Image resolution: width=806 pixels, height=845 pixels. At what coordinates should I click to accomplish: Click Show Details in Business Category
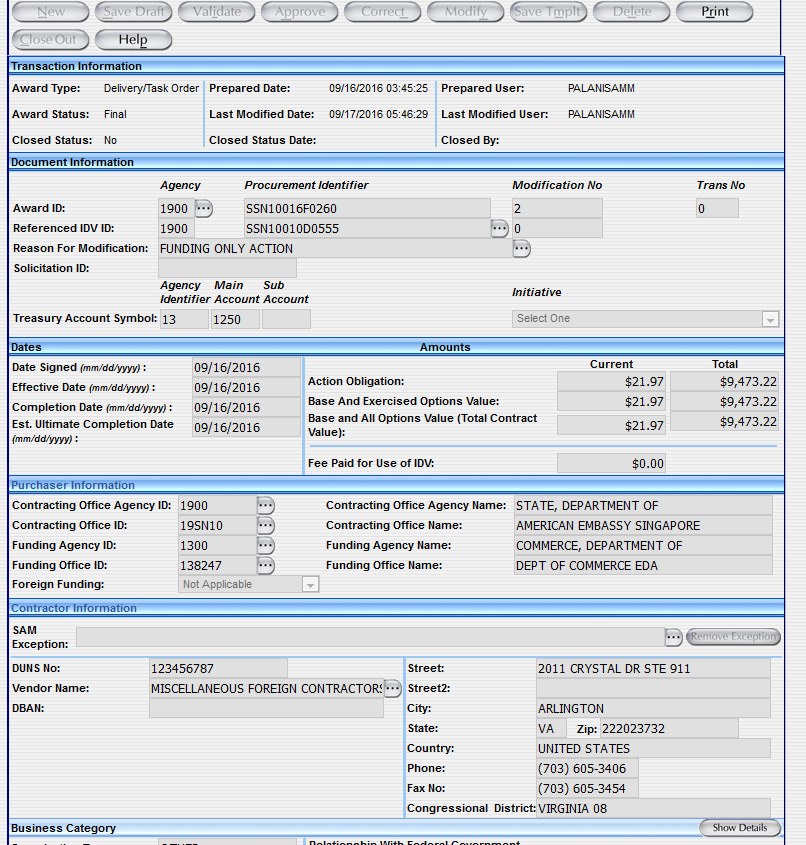(x=740, y=828)
